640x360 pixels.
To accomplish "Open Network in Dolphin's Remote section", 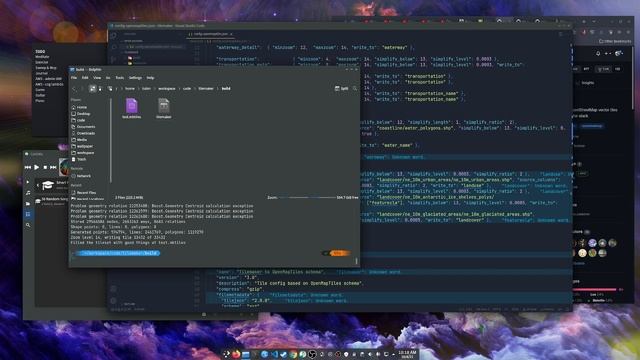I will pyautogui.click(x=81, y=176).
